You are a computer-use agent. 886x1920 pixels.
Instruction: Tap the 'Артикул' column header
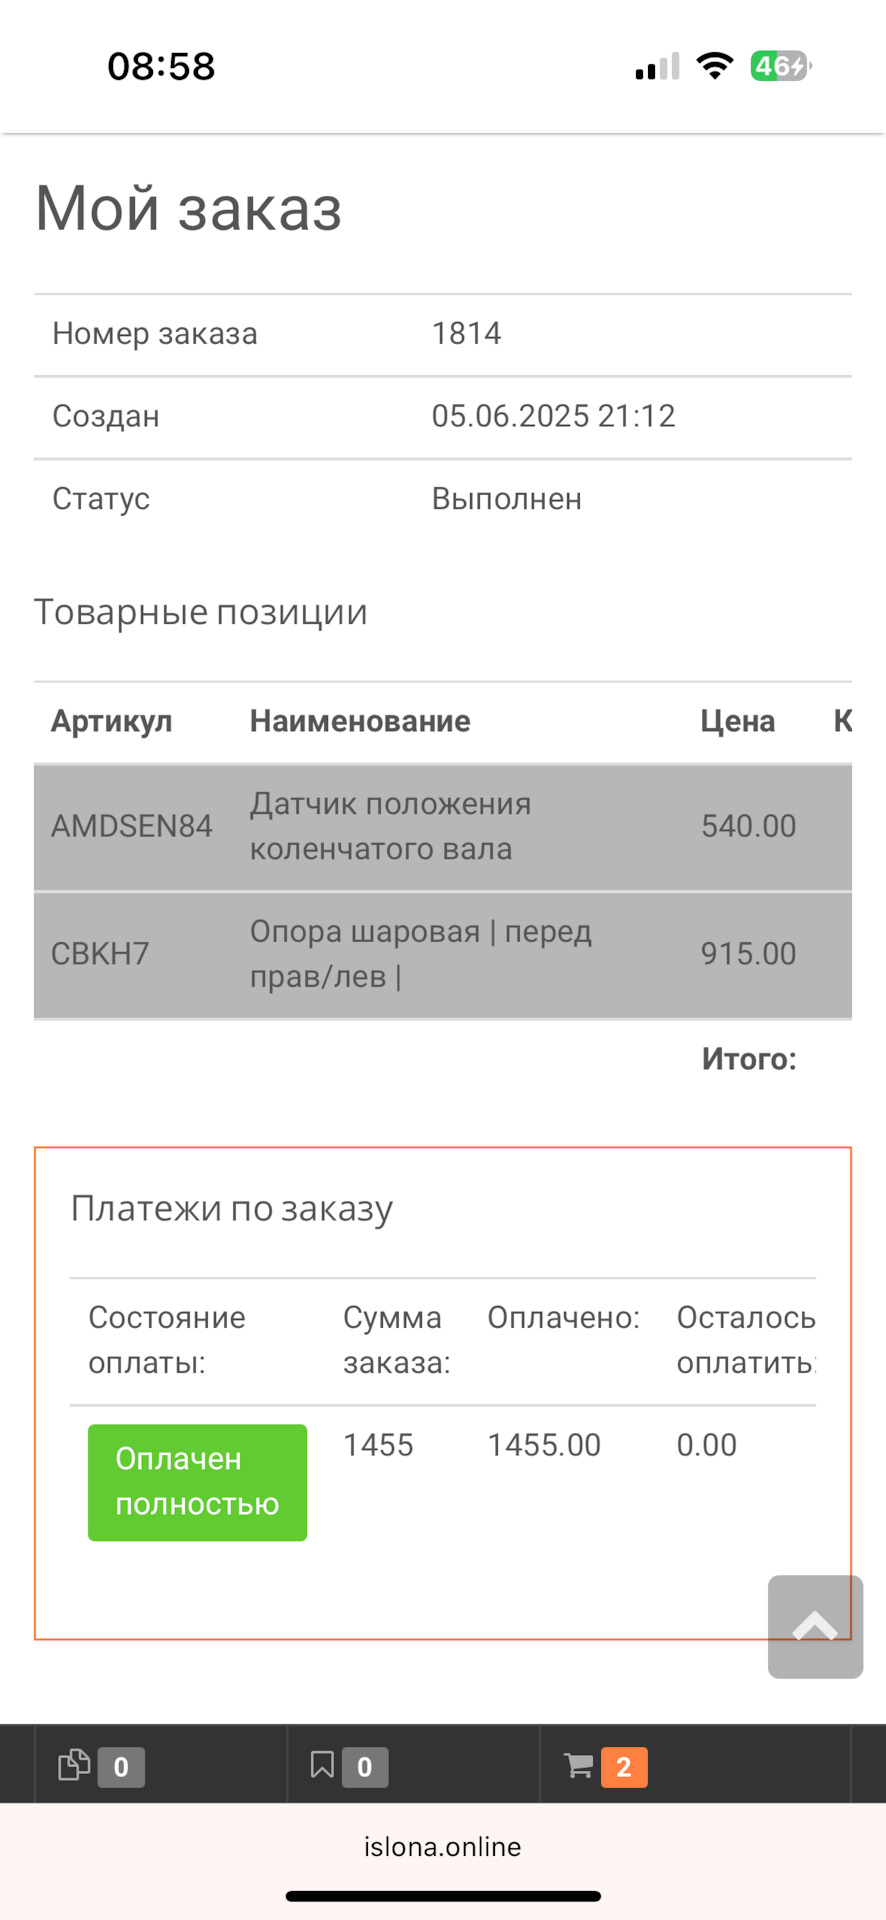(x=112, y=721)
